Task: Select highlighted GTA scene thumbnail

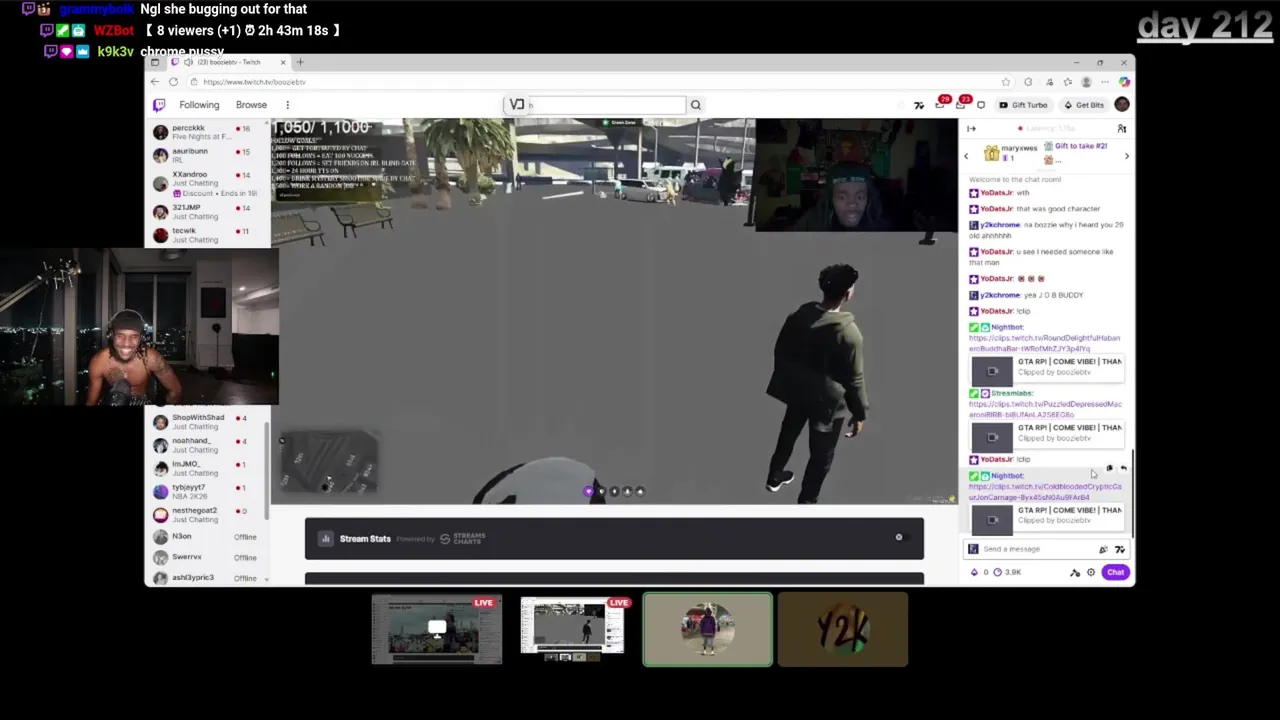Action: pyautogui.click(x=707, y=630)
